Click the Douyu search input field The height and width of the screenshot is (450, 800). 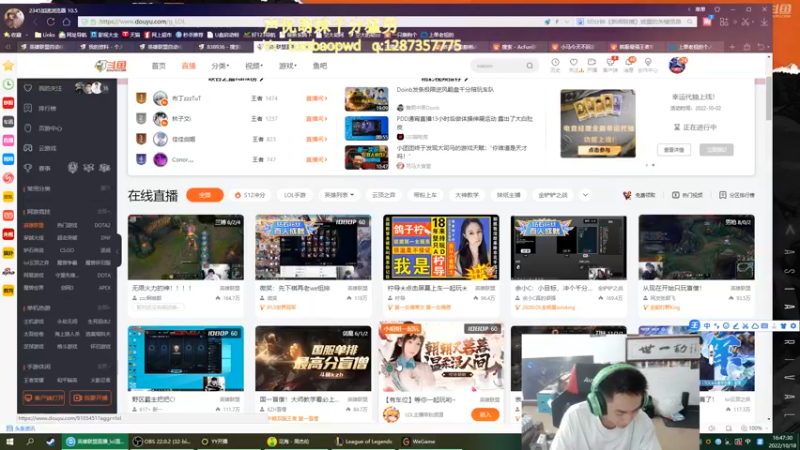497,66
